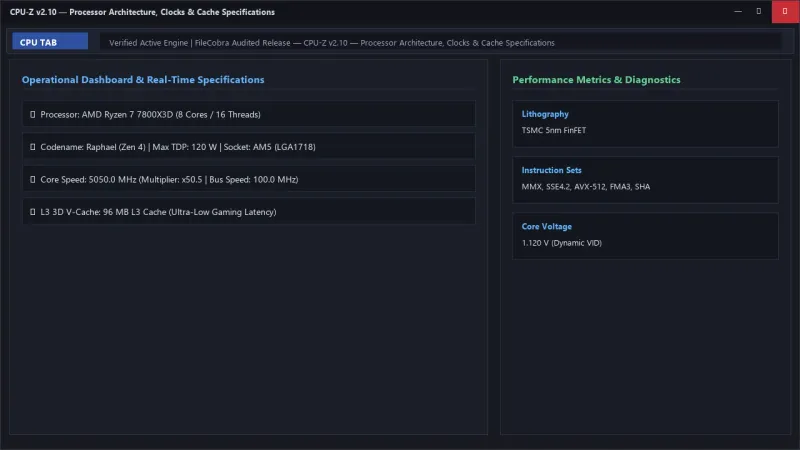The image size is (800, 450).
Task: Click the Performance Metrics & Diagnostics heading
Action: [596, 80]
